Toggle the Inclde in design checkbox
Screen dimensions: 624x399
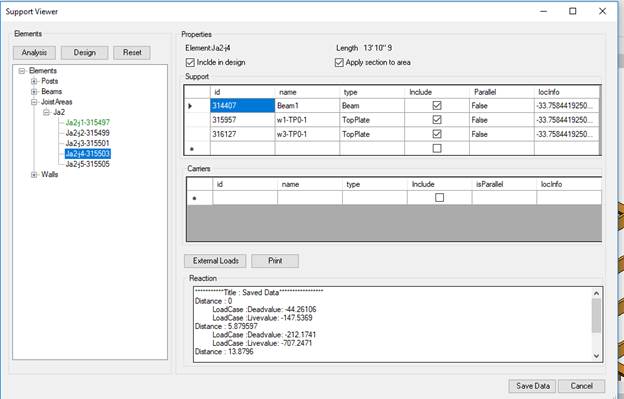click(190, 62)
